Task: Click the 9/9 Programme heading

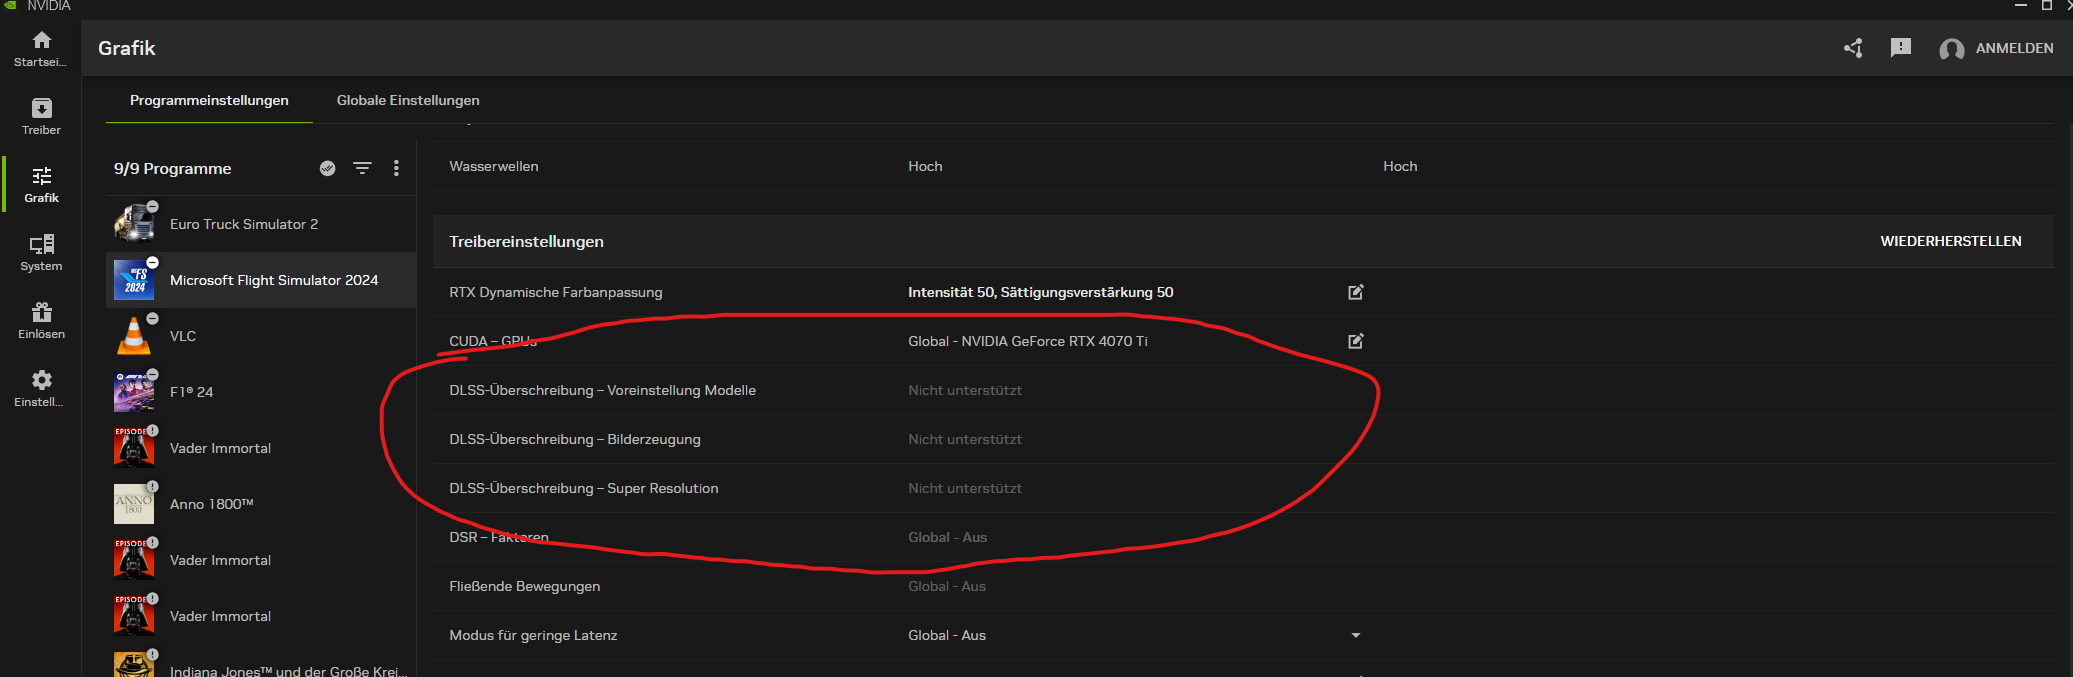Action: tap(172, 168)
